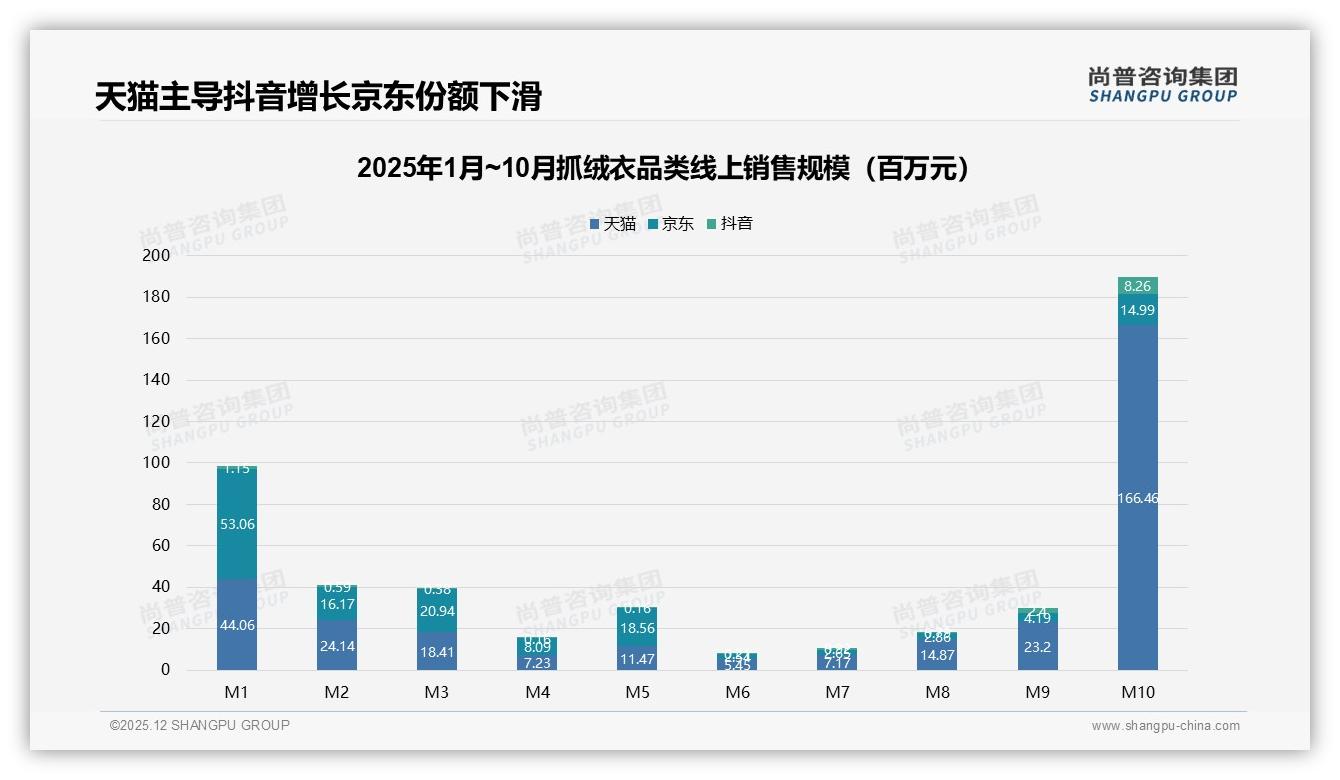Click the M5 x-axis label
The width and height of the screenshot is (1340, 780).
click(637, 691)
